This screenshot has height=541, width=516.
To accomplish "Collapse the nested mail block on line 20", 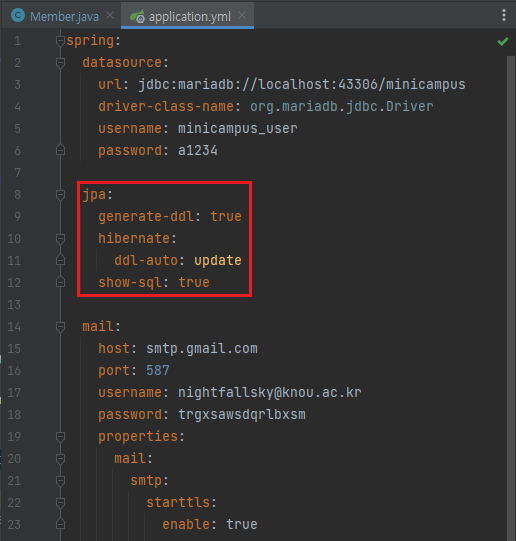I will tap(60, 459).
